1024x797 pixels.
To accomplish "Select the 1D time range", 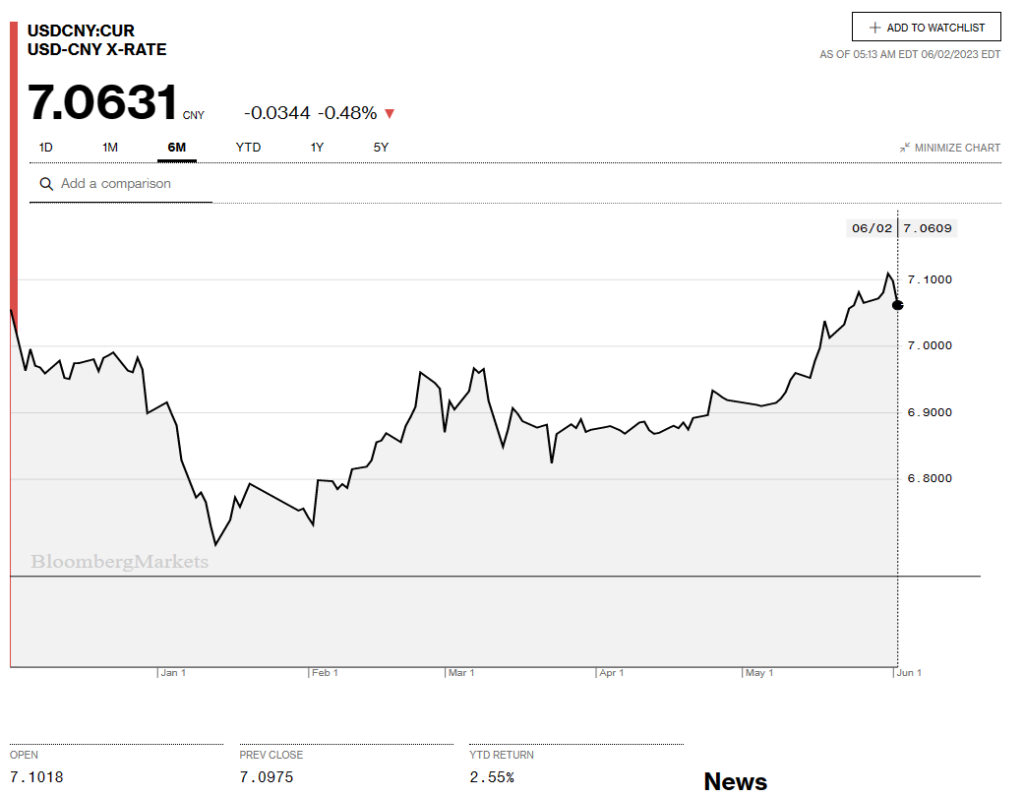I will pyautogui.click(x=46, y=148).
